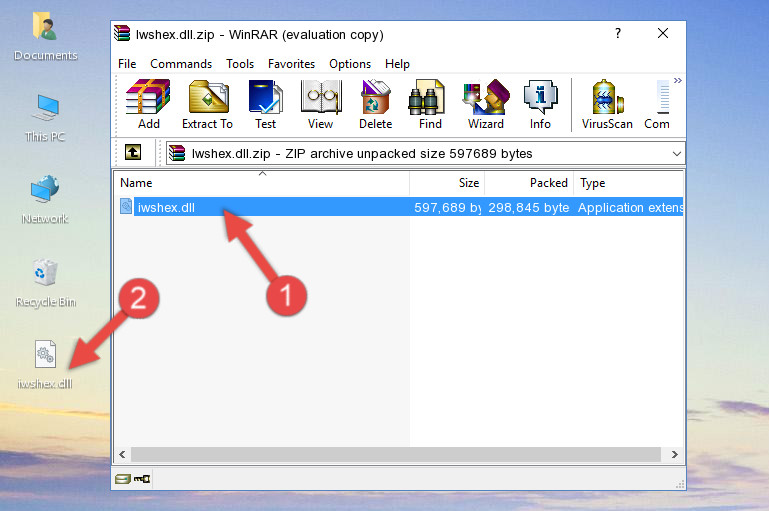Click the horizontal scrollbar left arrow
The height and width of the screenshot is (511, 769).
click(x=123, y=455)
